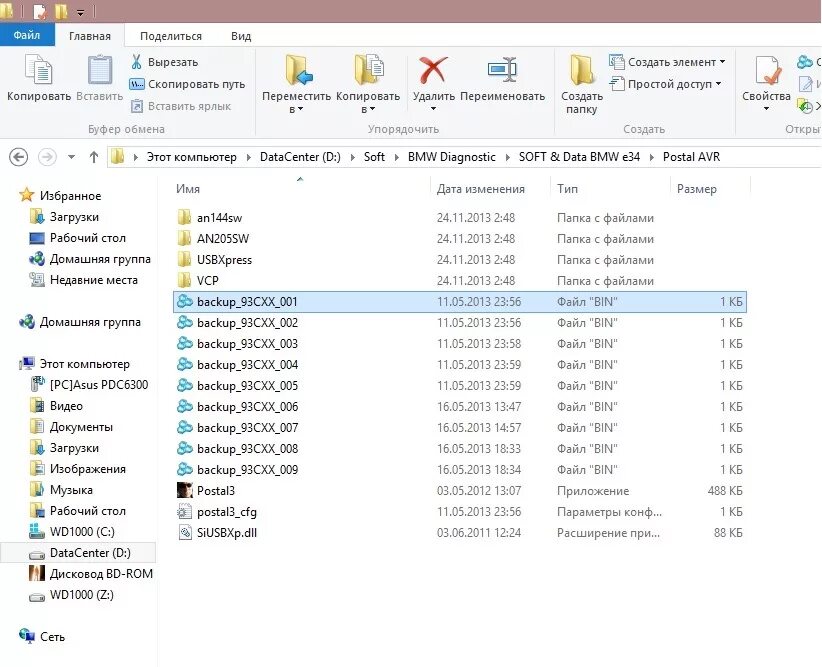Viewport: 822px width, 667px height.
Task: Click the Rename icon
Action: click(x=502, y=70)
